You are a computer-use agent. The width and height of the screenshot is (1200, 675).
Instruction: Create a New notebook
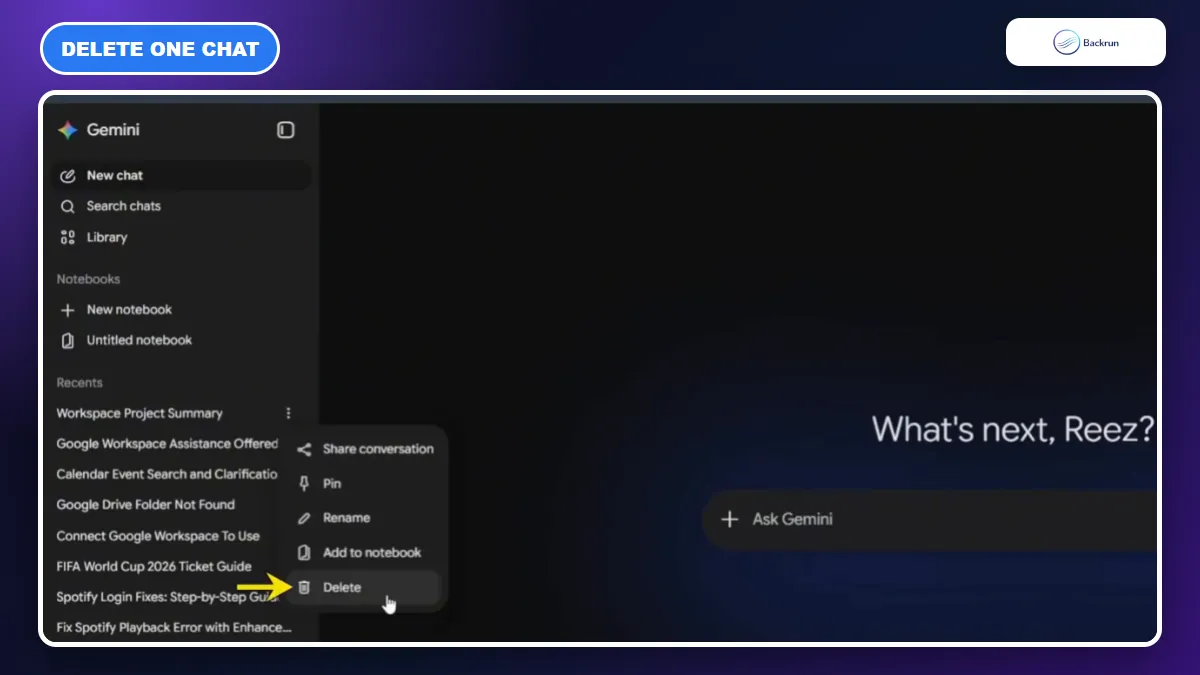(181, 310)
